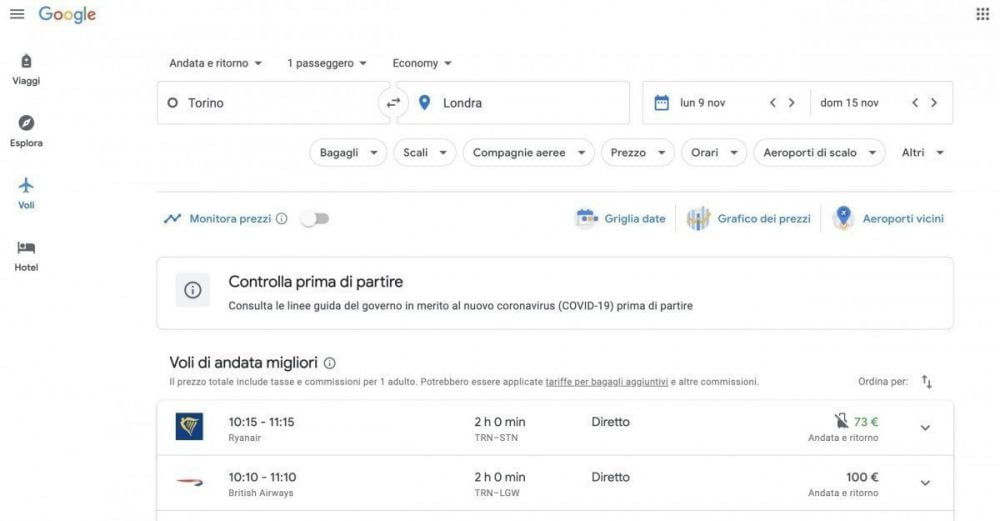Select the British Airways 10:10 - 11:10 flight

coord(555,483)
